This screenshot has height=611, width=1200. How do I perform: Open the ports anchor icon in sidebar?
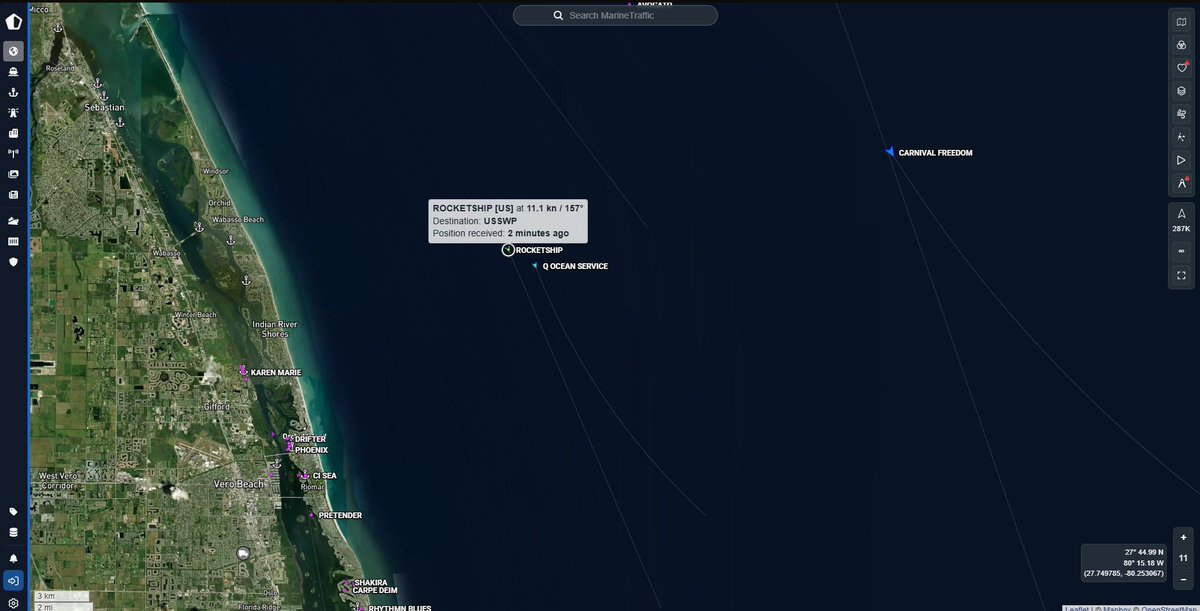13,92
